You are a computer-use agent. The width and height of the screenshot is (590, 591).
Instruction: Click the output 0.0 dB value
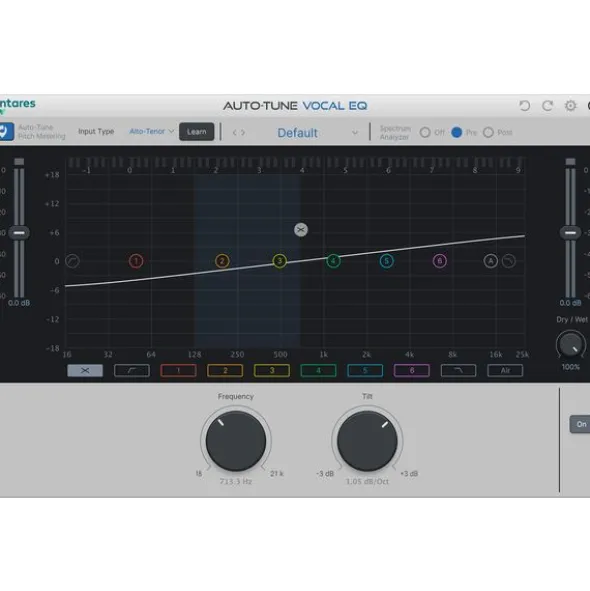pos(570,303)
